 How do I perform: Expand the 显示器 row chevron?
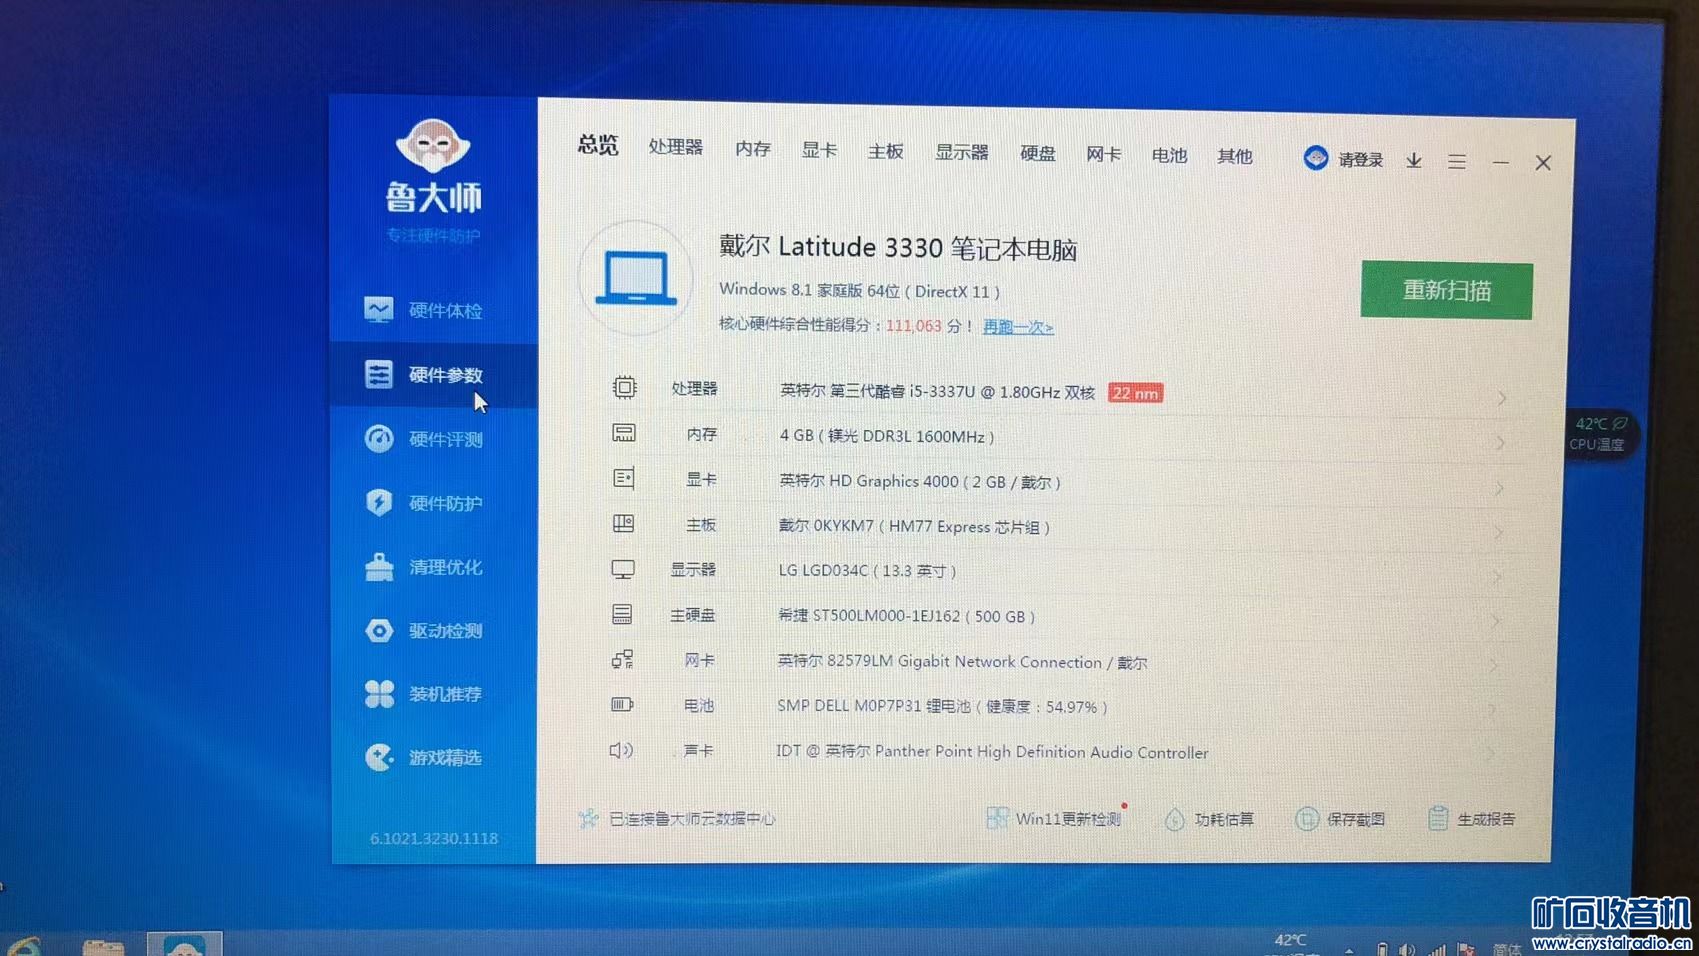[x=1497, y=577]
